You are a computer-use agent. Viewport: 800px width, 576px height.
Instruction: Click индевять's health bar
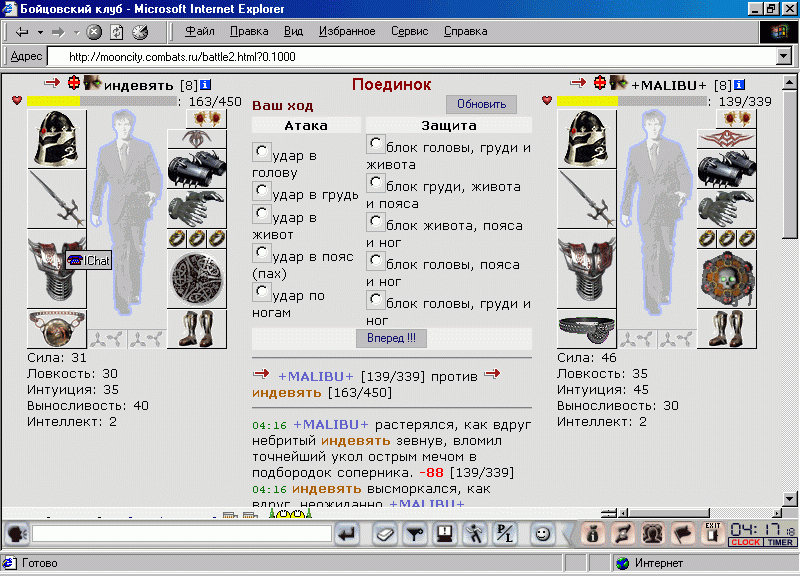tap(102, 101)
